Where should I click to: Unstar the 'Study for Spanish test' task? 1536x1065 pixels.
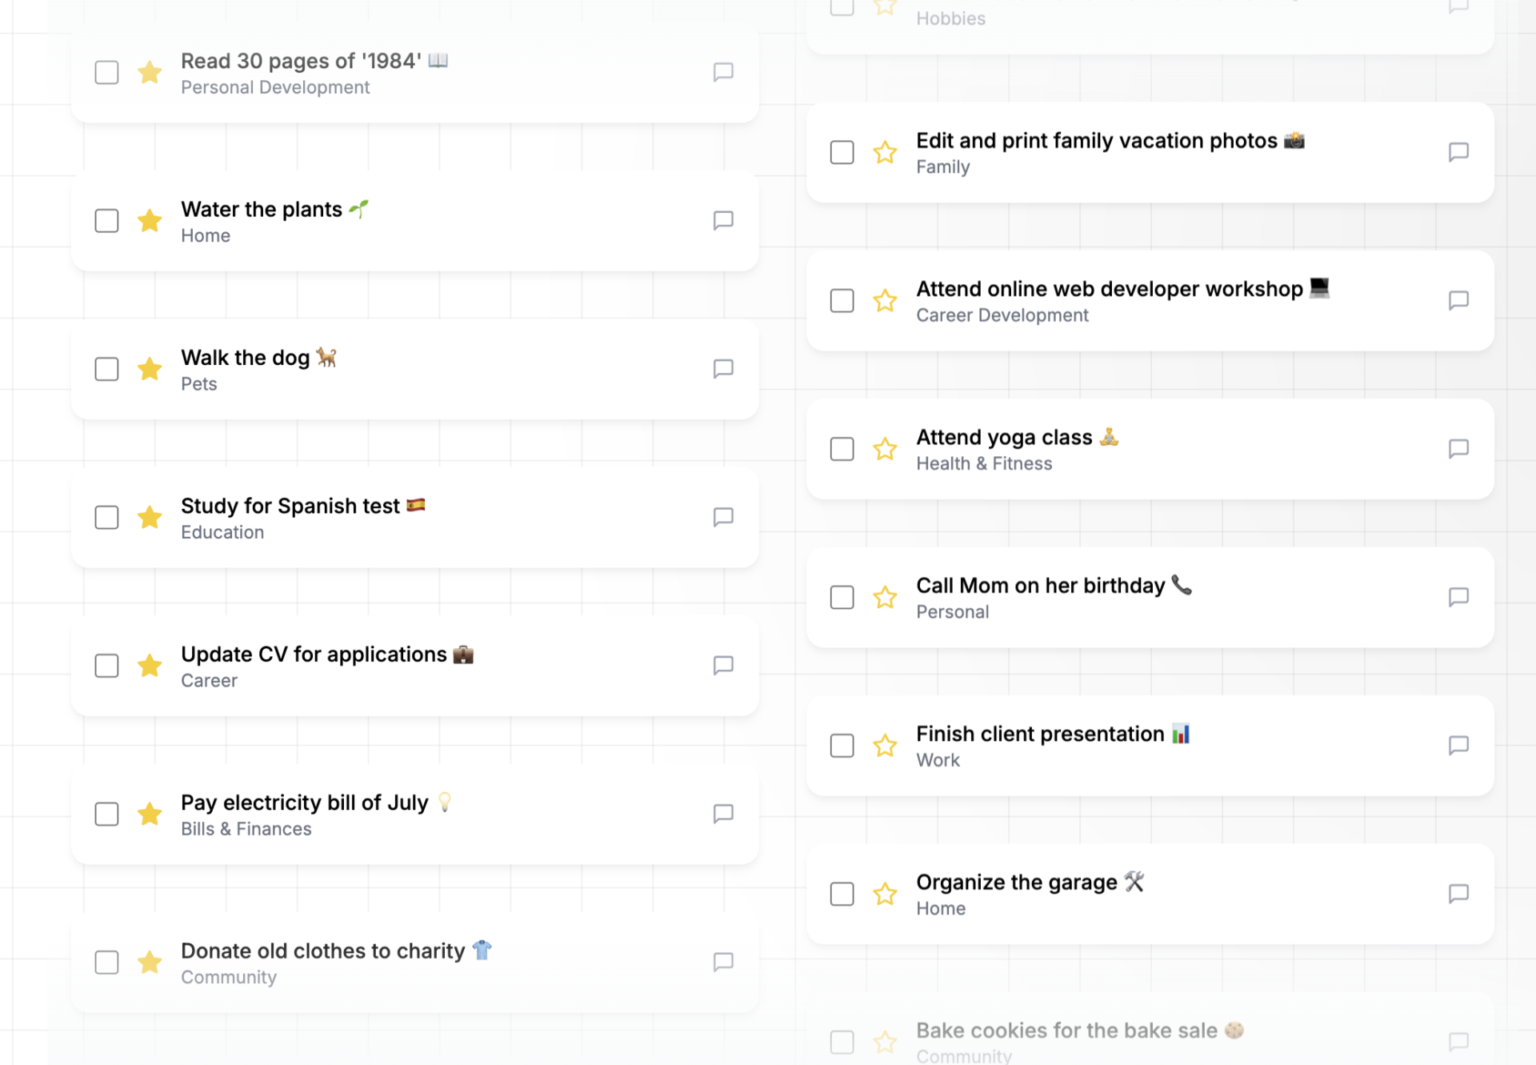tap(149, 517)
